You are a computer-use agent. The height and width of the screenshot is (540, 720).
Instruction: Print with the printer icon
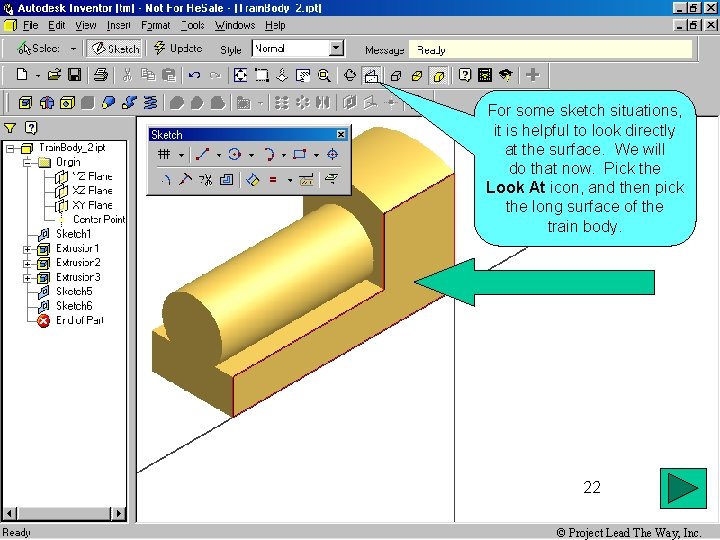click(101, 74)
